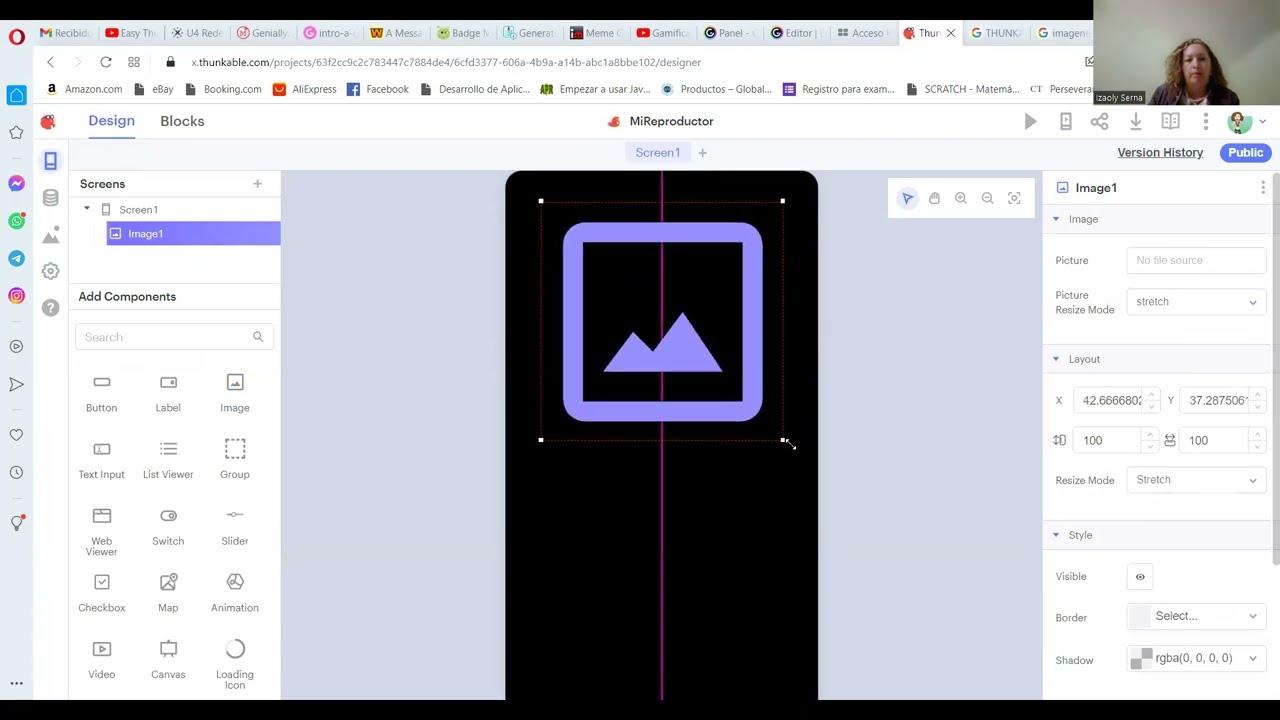Click the share project icon
The height and width of the screenshot is (720, 1280).
[1099, 121]
